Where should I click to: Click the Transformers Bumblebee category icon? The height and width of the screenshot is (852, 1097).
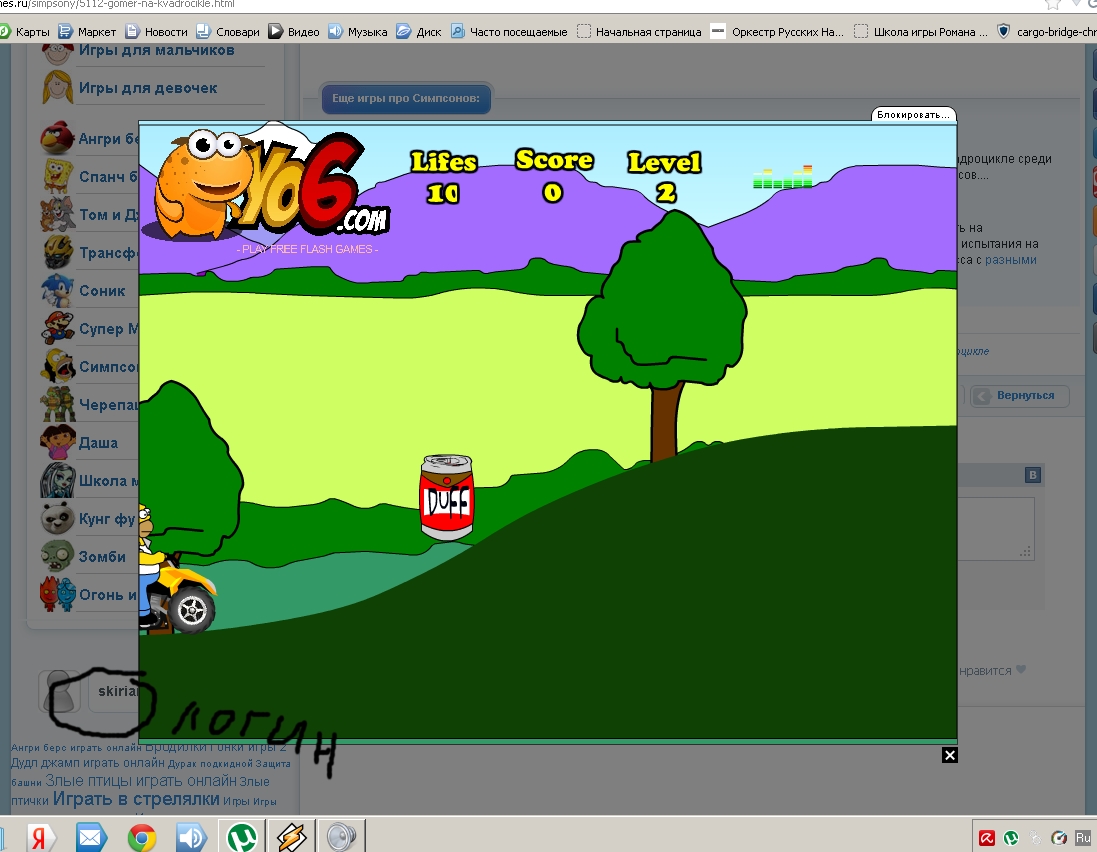[57, 252]
